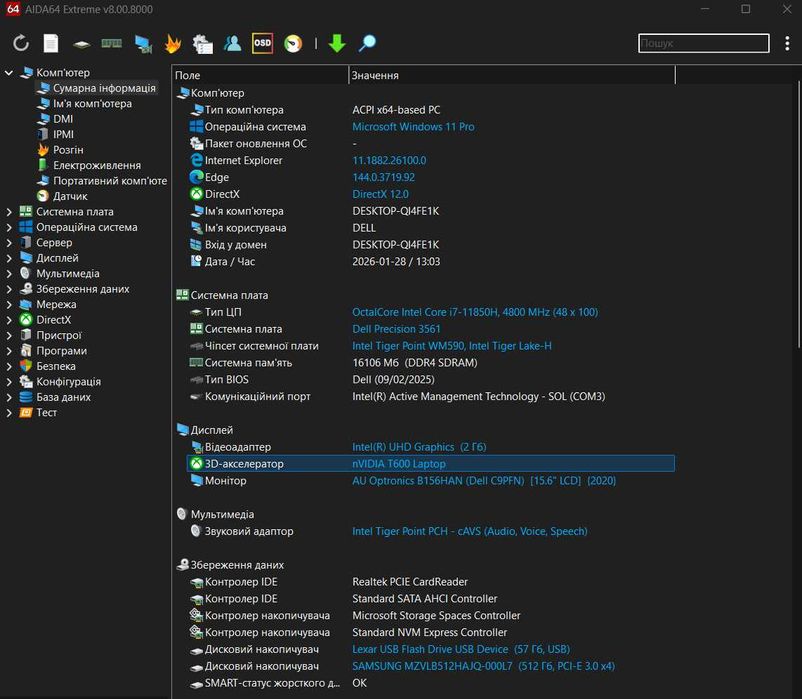This screenshot has height=699, width=802.
Task: Select the 3D-акселератор nVIDIA T600 row
Action: (431, 464)
